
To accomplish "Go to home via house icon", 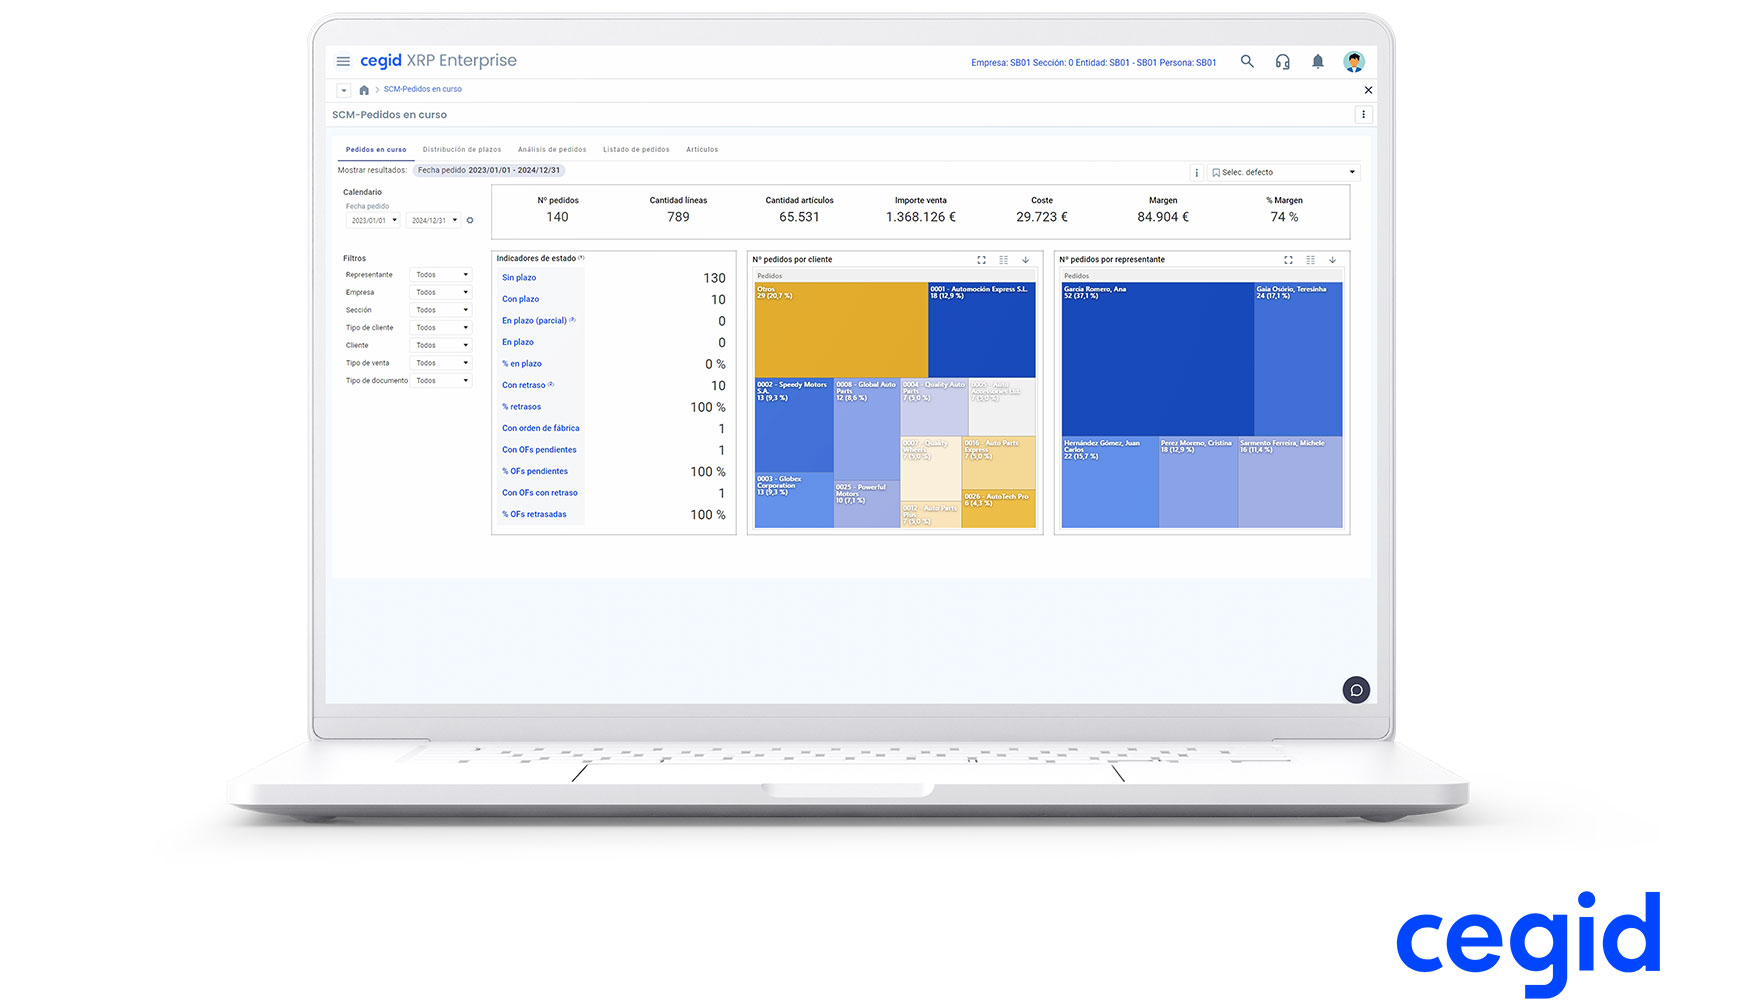I will click(x=364, y=90).
